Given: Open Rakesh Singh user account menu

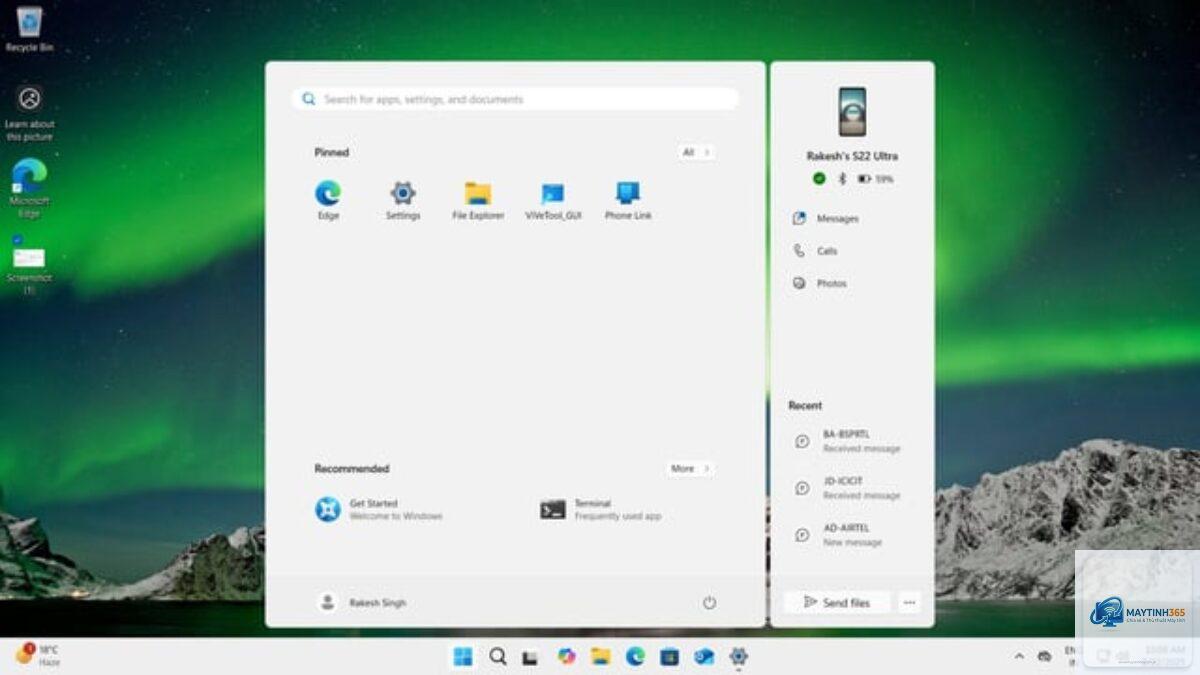Looking at the screenshot, I should point(362,603).
